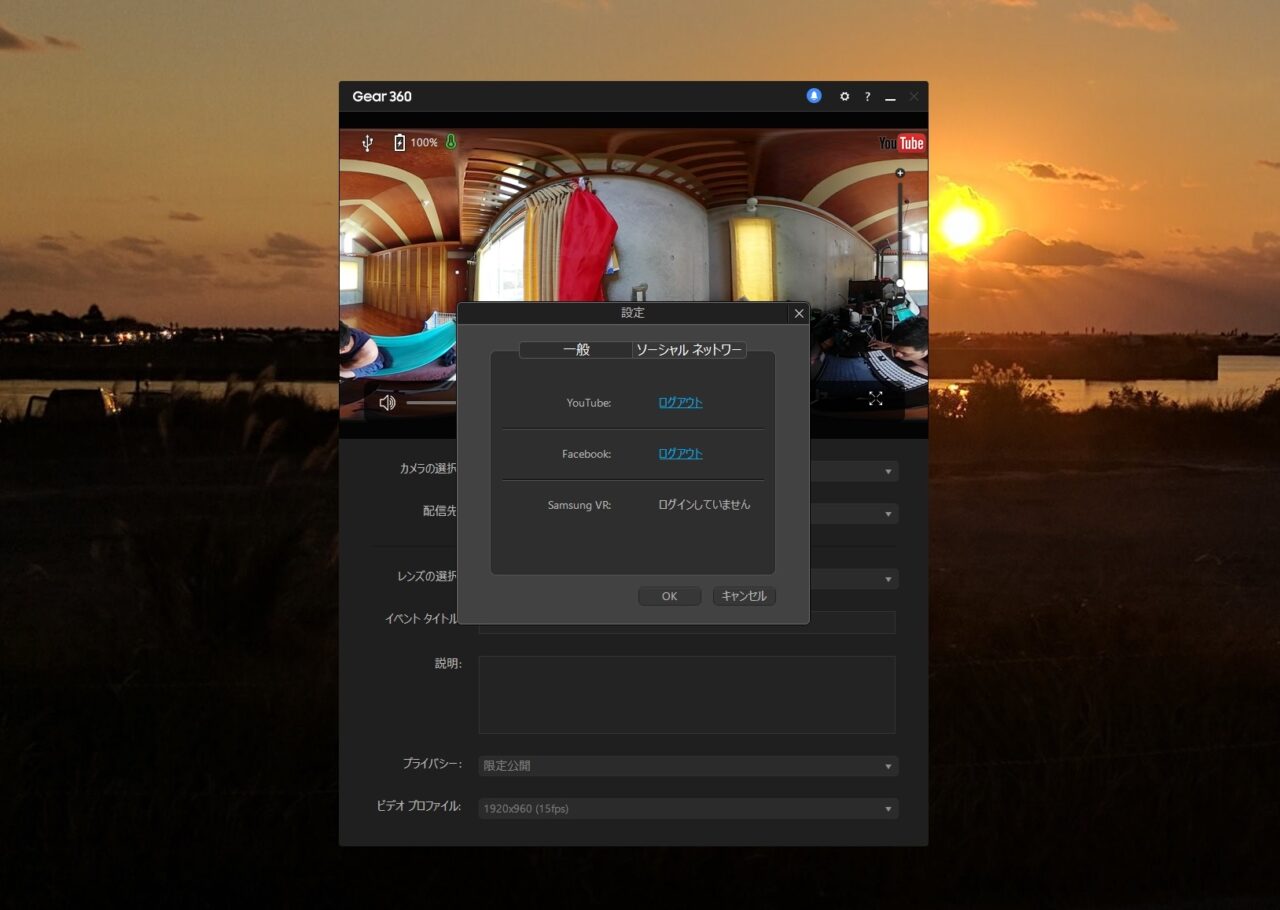
Task: Expand the カメラの選択 dropdown arrow
Action: (x=887, y=471)
